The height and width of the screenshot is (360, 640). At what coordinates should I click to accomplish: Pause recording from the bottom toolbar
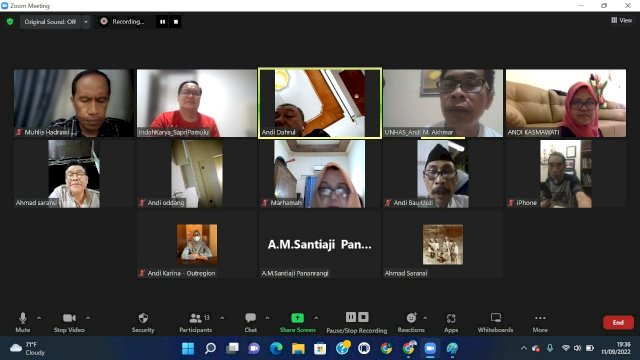(351, 317)
